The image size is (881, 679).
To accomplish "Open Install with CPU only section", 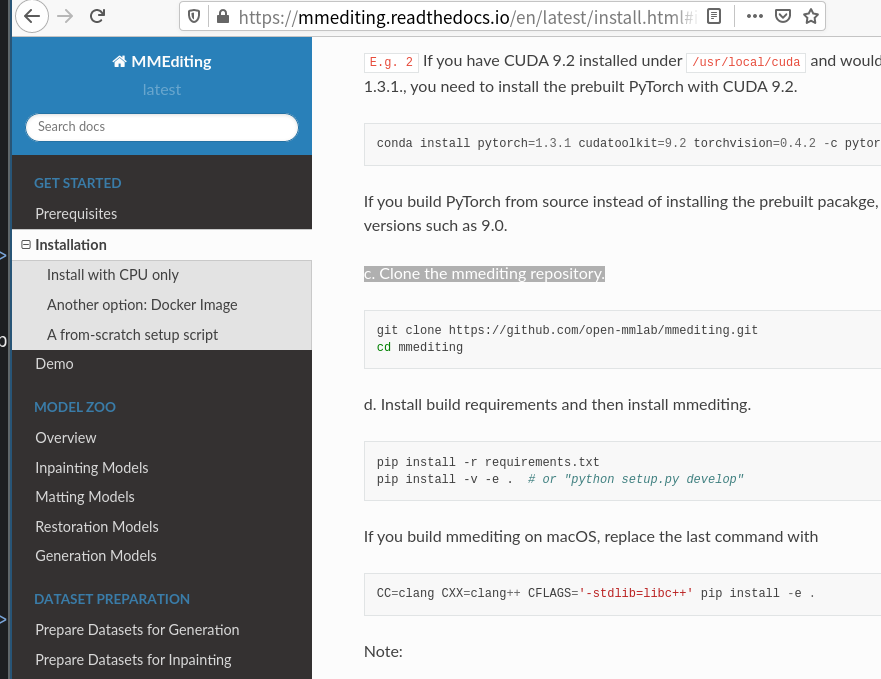I will [x=113, y=274].
